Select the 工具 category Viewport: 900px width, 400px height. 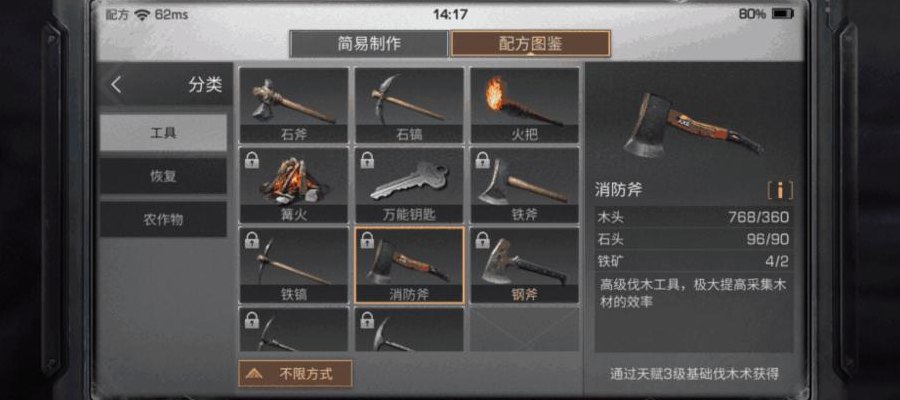tap(164, 133)
